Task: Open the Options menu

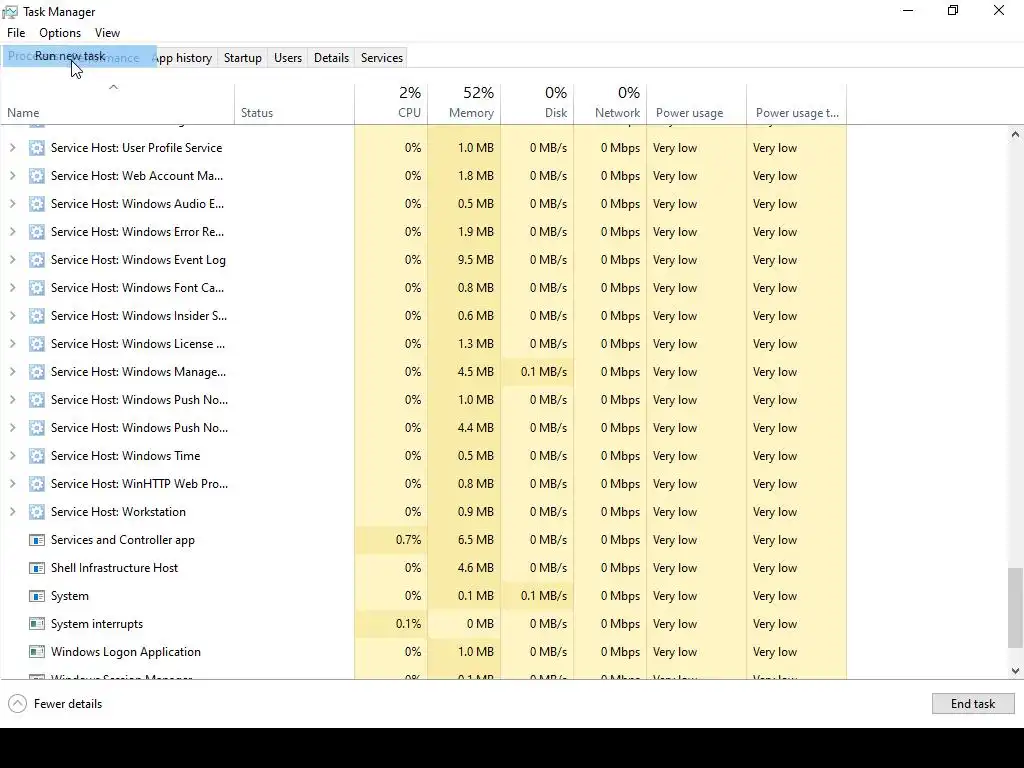Action: pos(60,33)
